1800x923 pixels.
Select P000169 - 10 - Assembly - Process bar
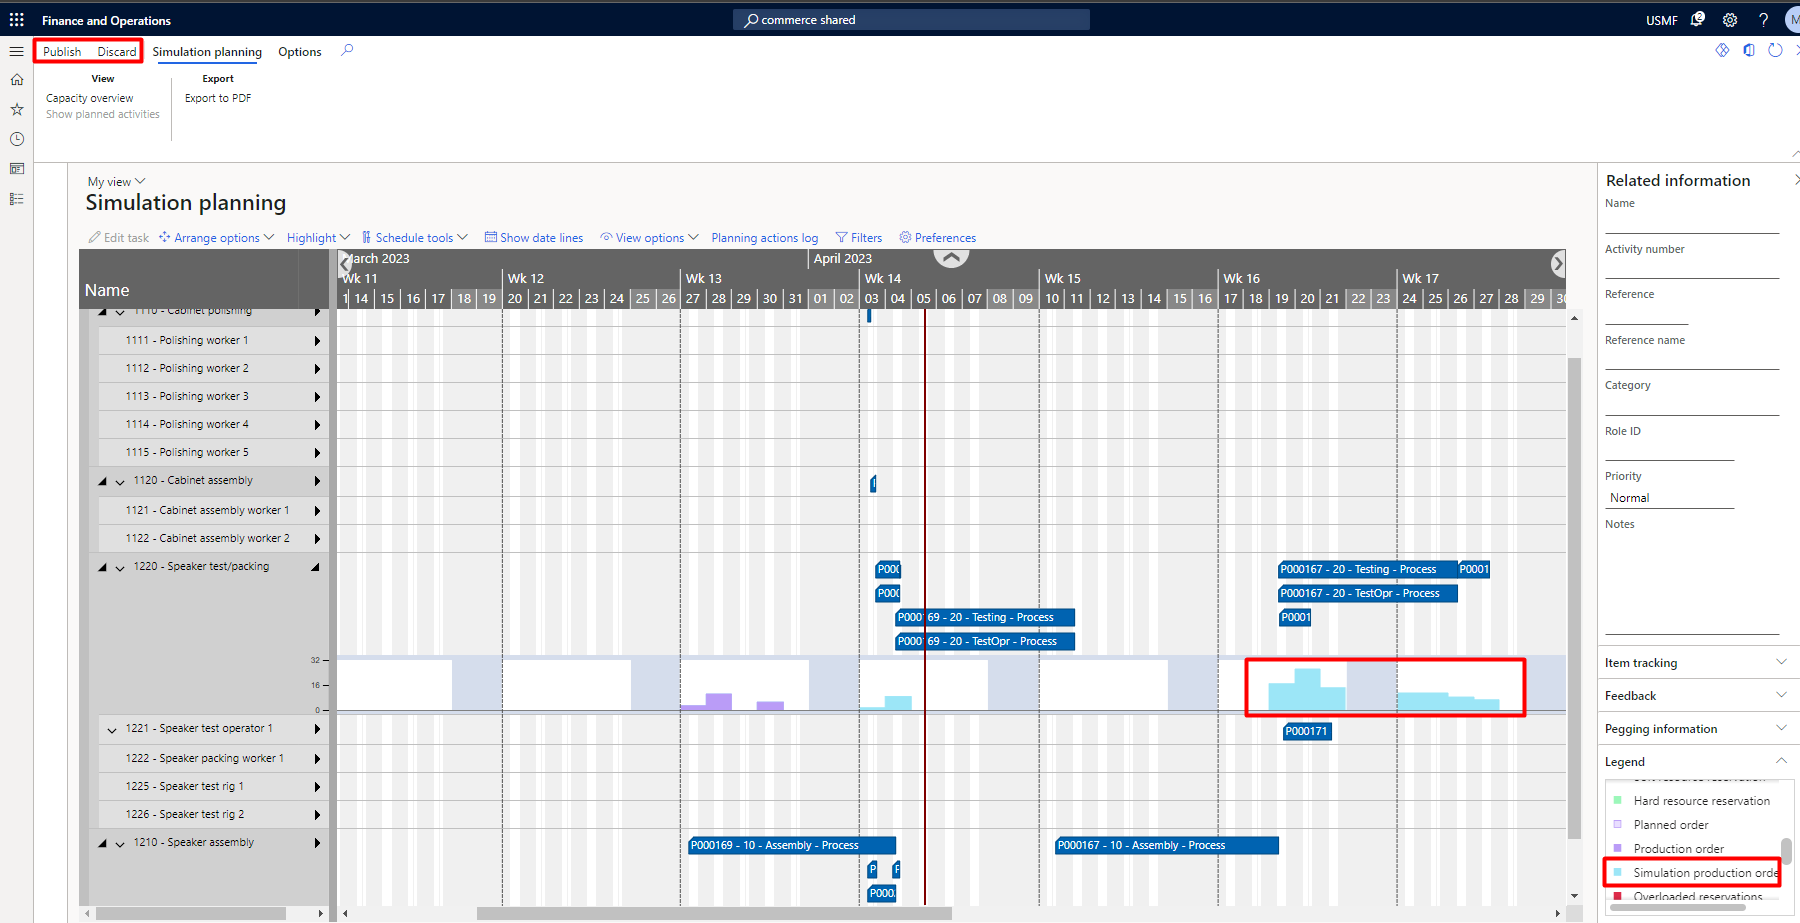point(792,845)
